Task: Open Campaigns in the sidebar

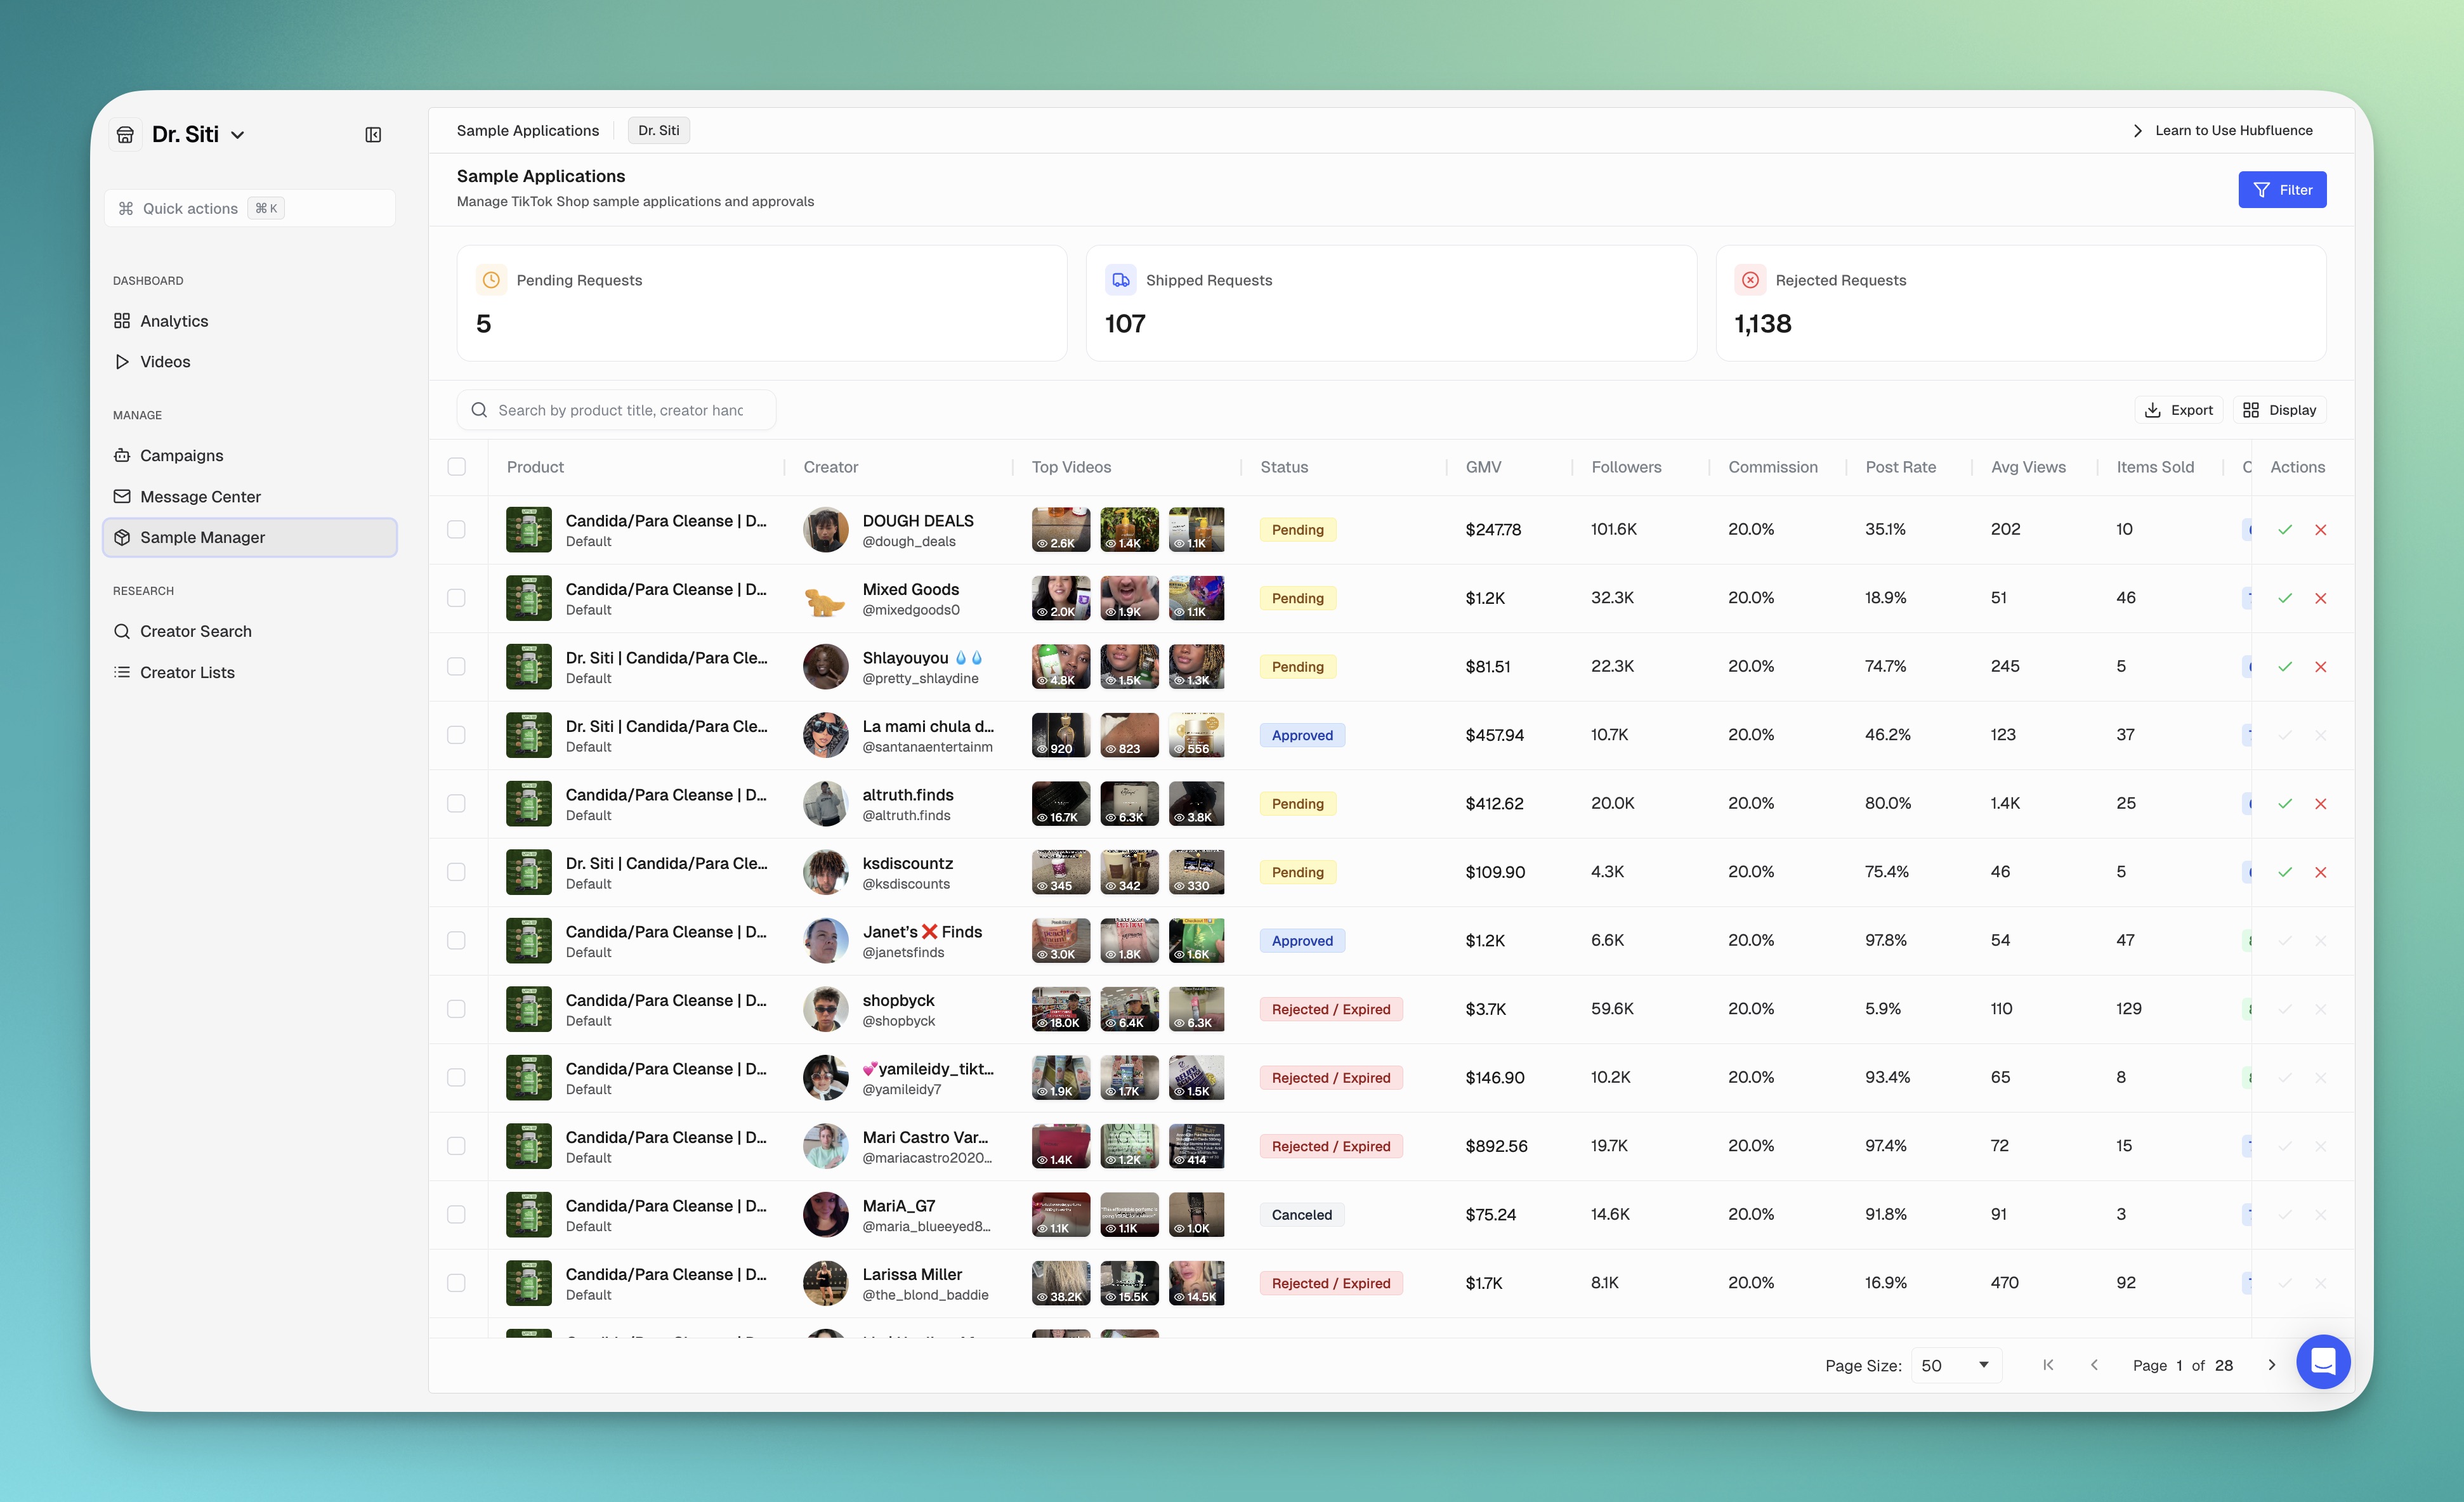Action: tap(181, 455)
